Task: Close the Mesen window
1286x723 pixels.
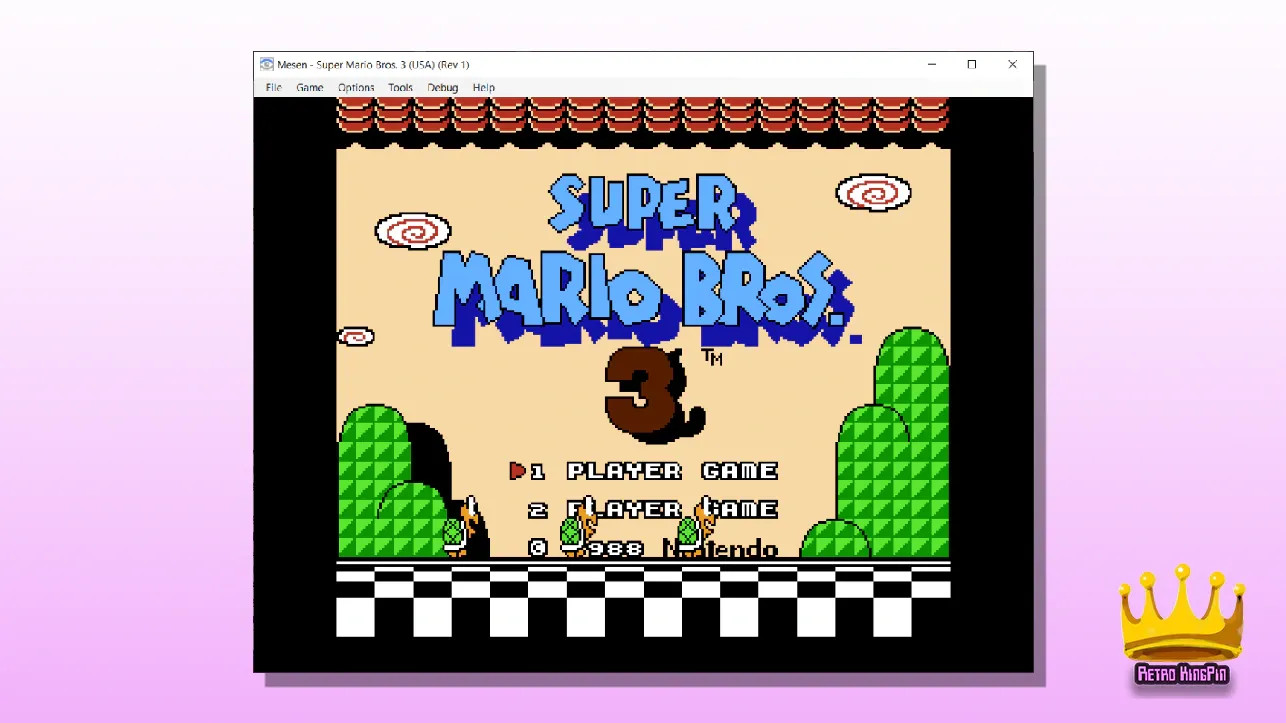Action: click(x=1012, y=64)
